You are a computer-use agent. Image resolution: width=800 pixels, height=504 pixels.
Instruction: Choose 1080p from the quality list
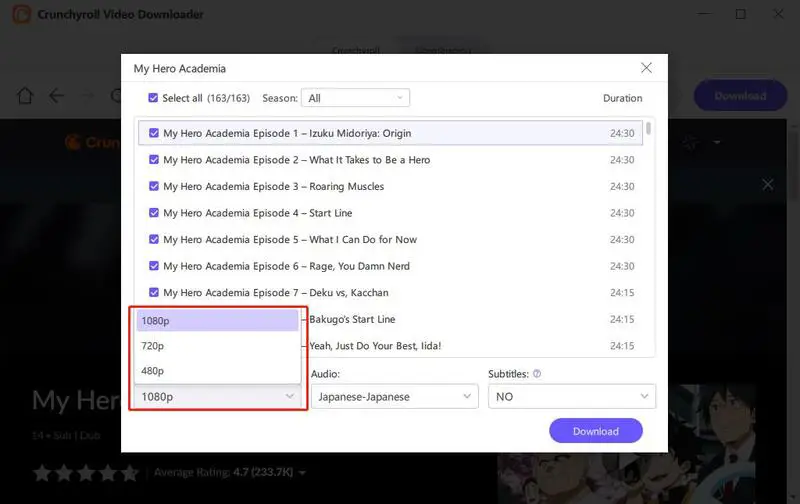(217, 321)
